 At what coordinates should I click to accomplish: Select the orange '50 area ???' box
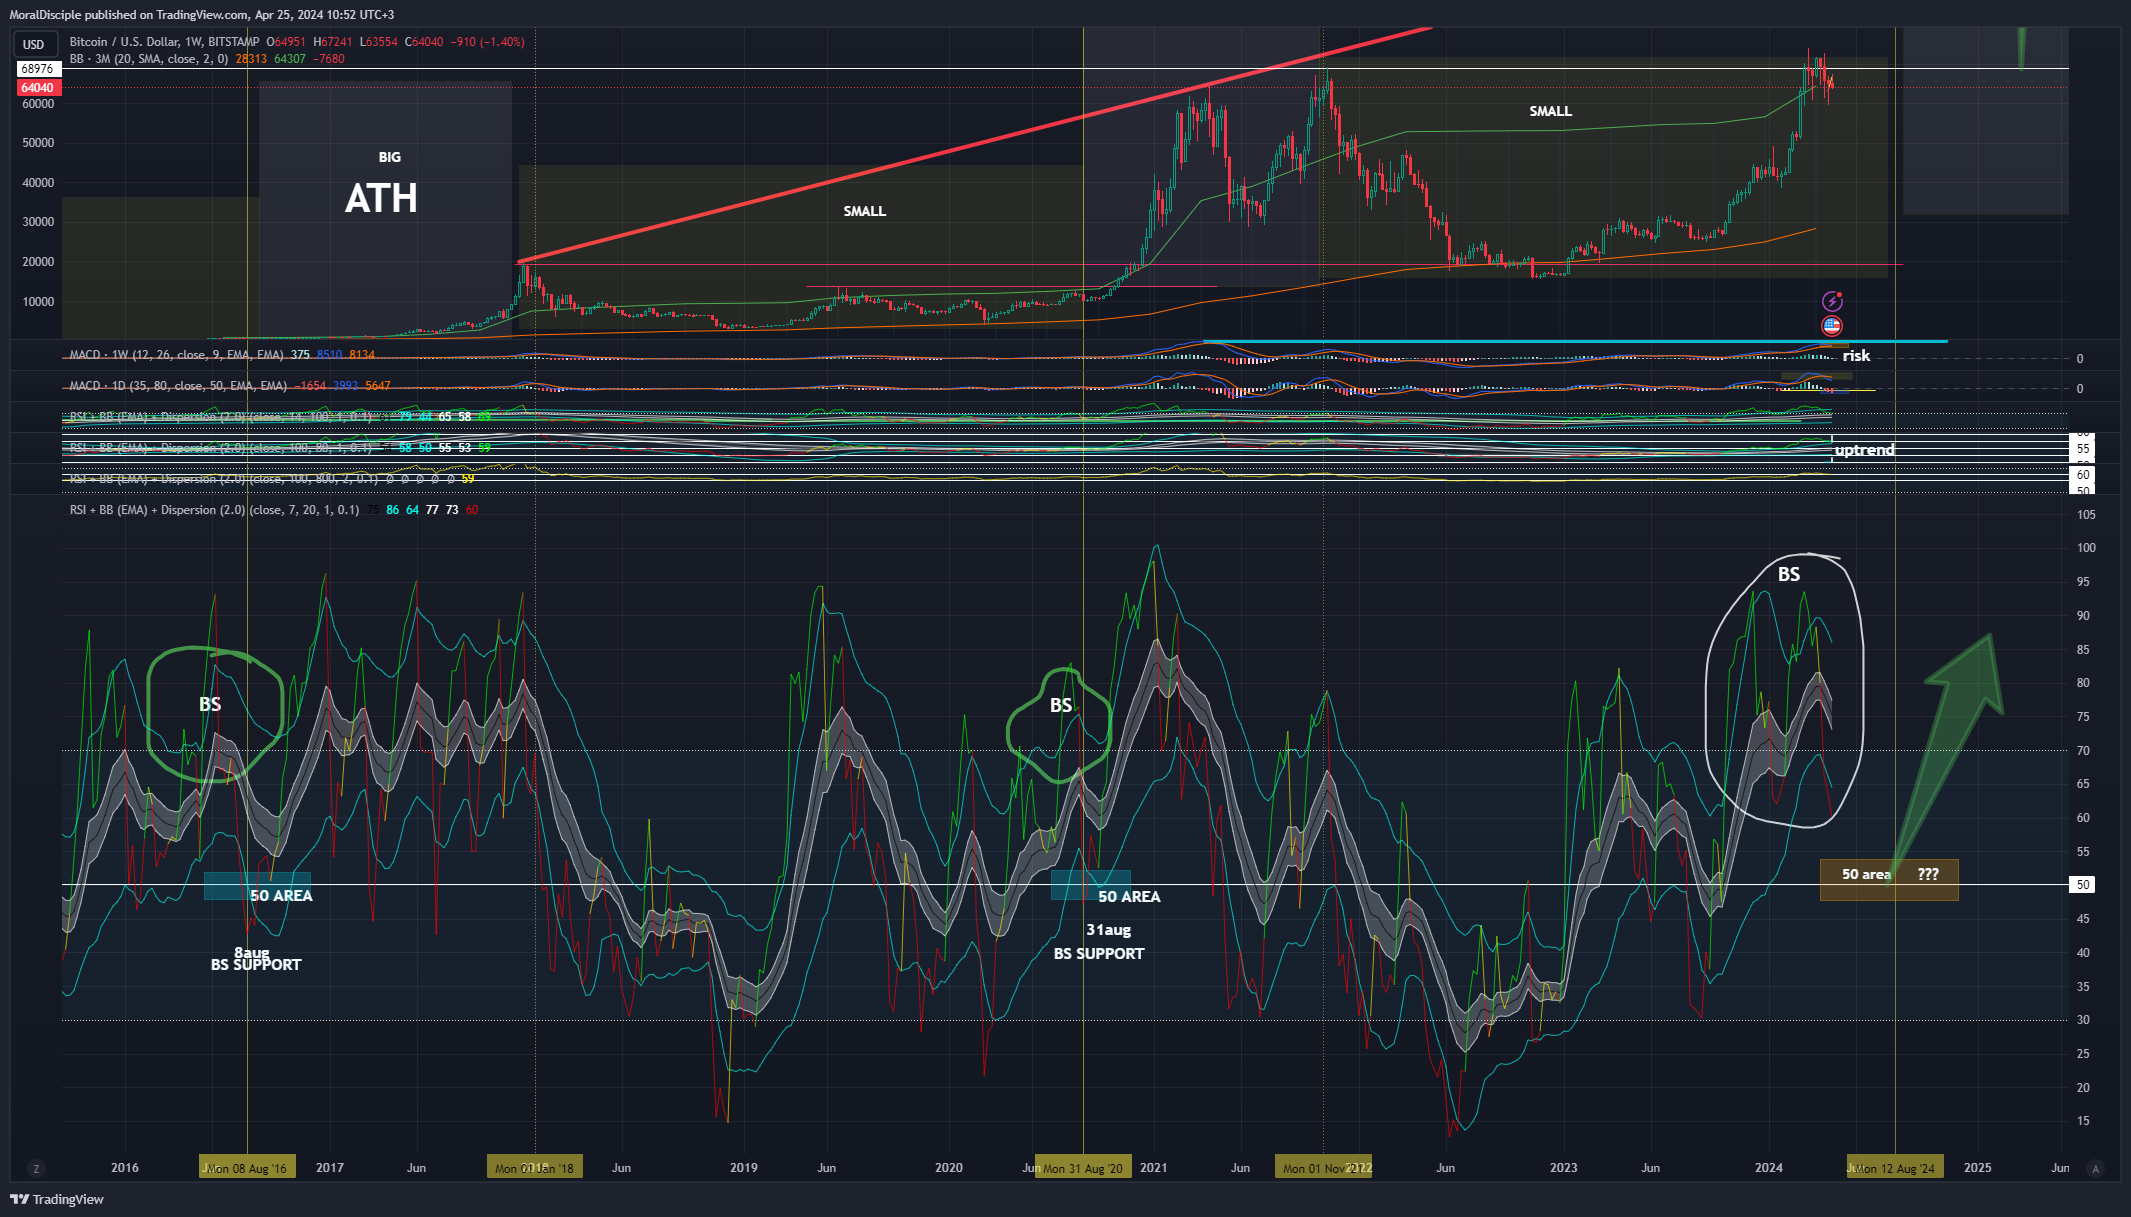1889,880
